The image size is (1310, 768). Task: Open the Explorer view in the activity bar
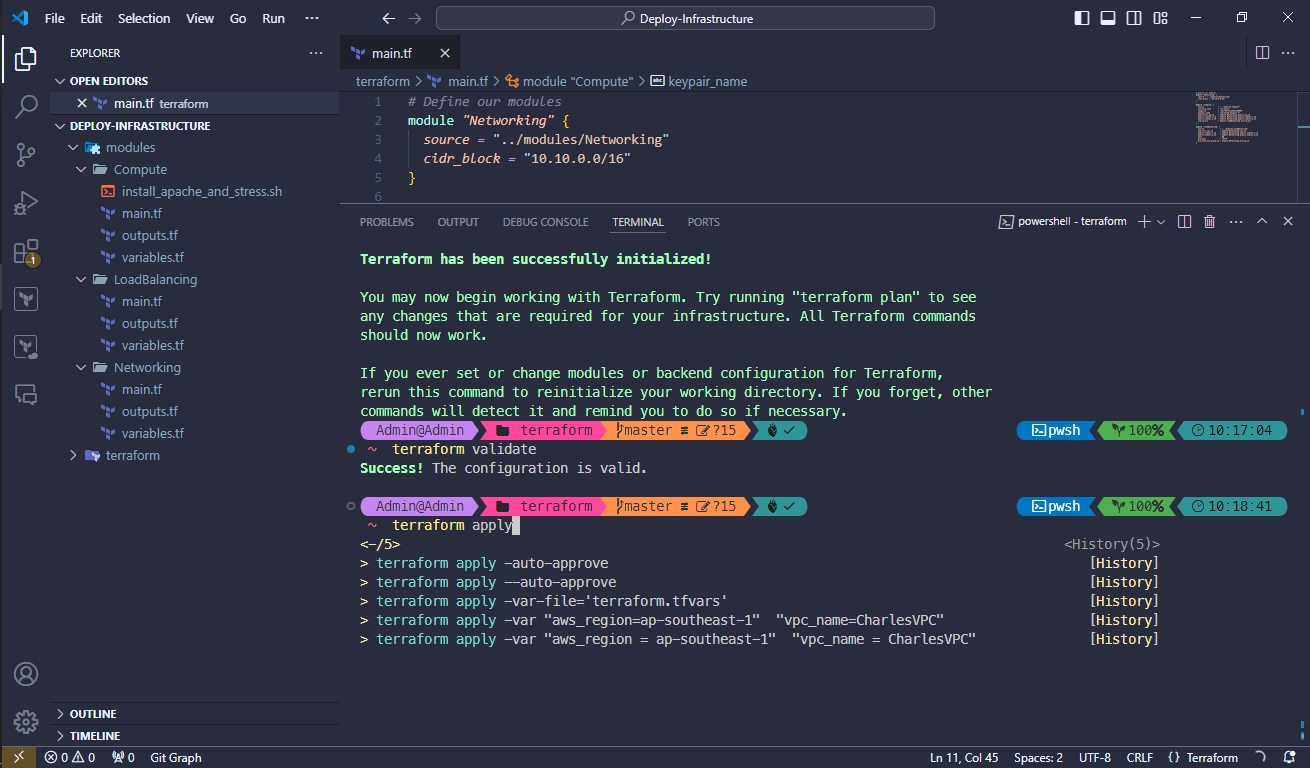tap(26, 59)
